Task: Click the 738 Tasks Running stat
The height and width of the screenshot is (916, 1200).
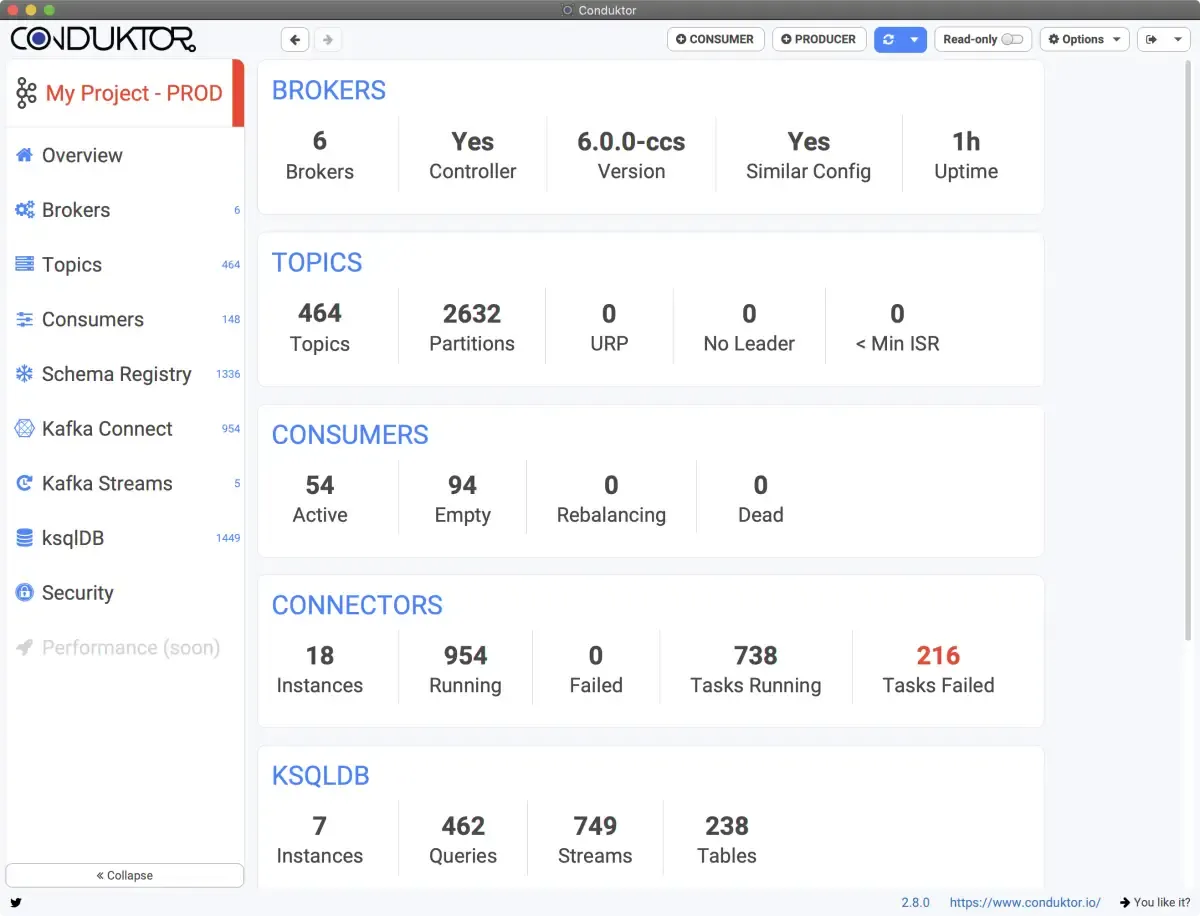Action: pos(756,669)
